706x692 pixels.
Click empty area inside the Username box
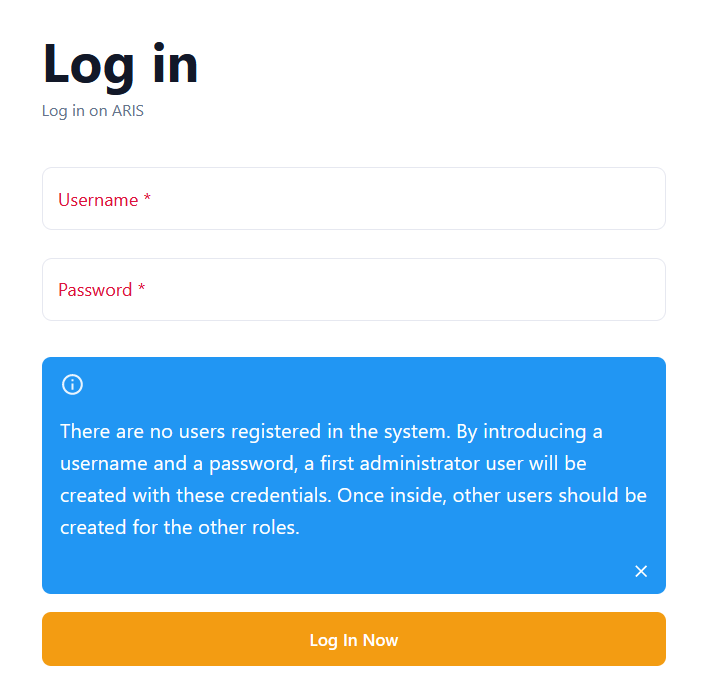pos(405,199)
